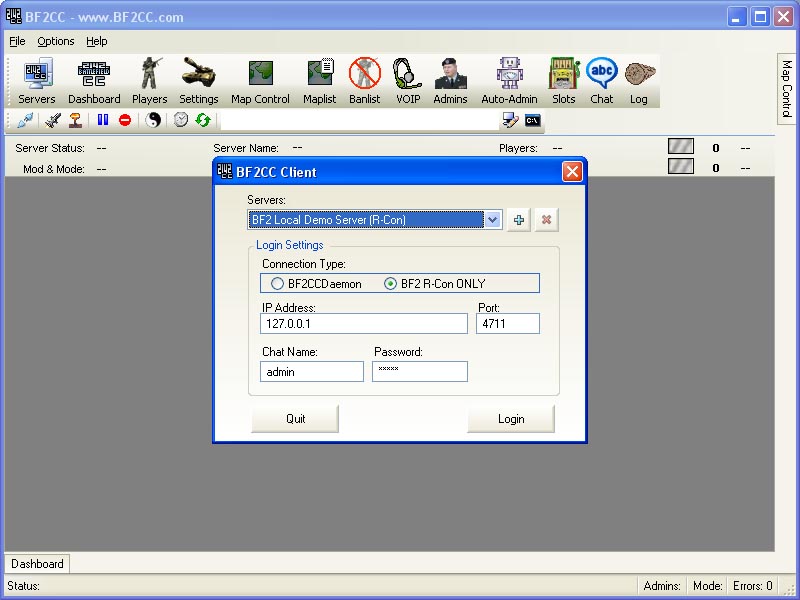The image size is (800, 600).
Task: Open the Chat bubble icon
Action: (x=601, y=80)
